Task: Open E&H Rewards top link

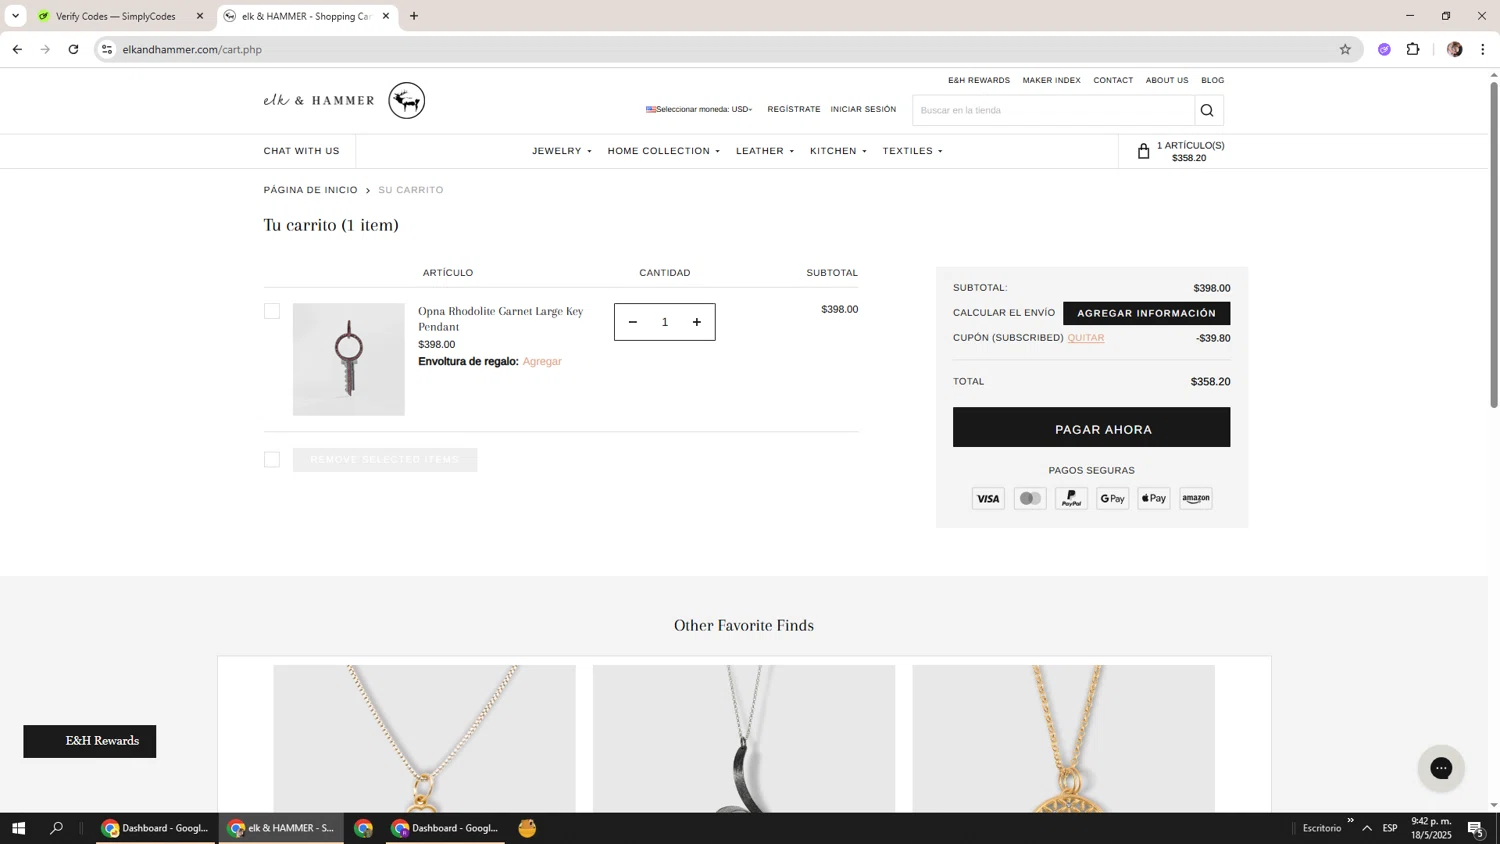Action: point(979,80)
